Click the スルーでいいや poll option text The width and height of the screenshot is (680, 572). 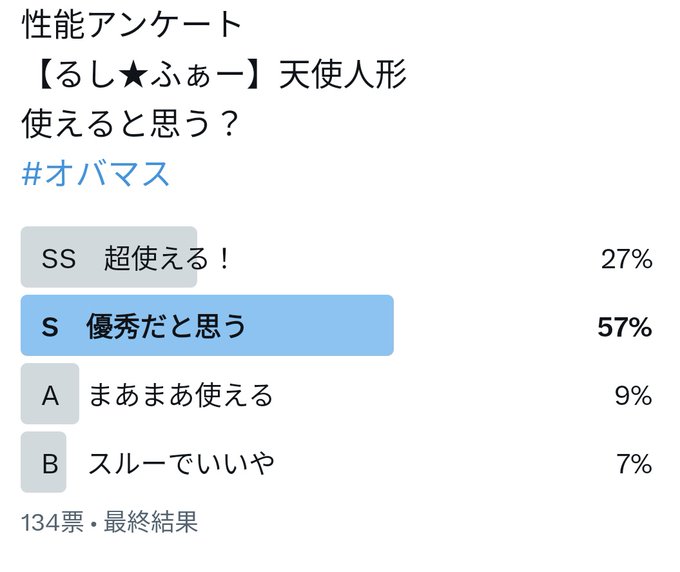pos(181,463)
